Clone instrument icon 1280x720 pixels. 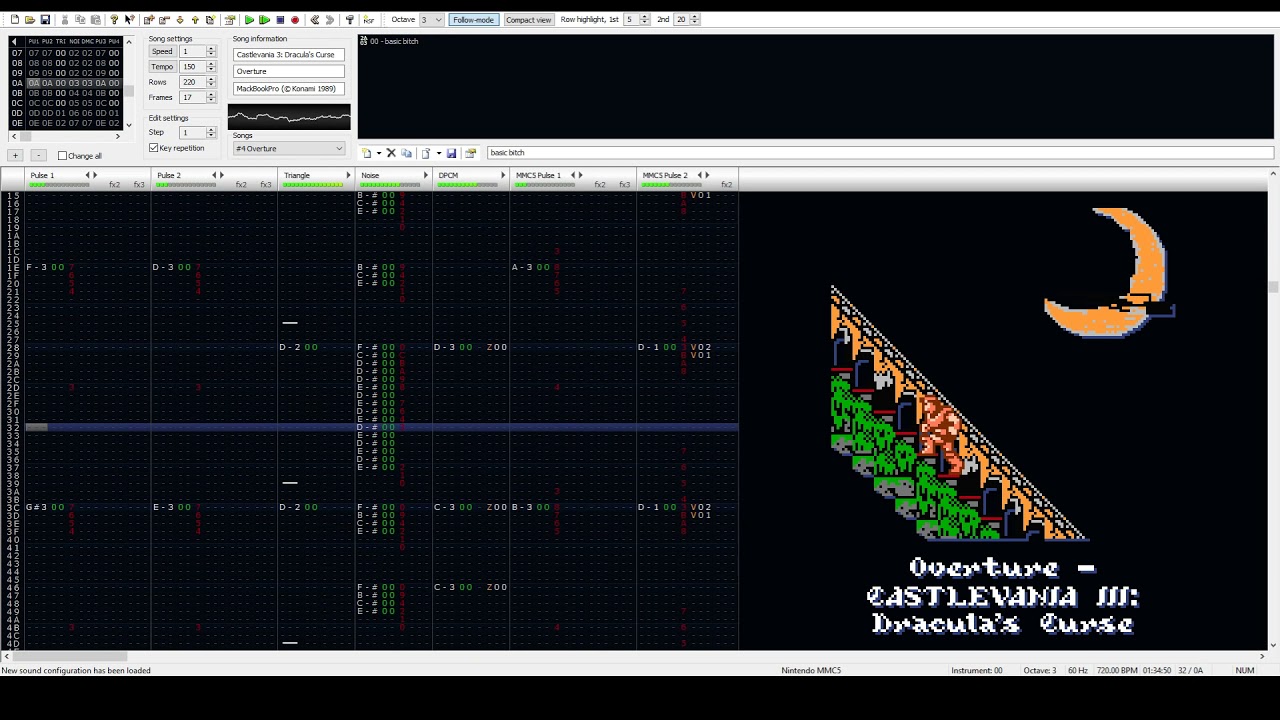(406, 153)
